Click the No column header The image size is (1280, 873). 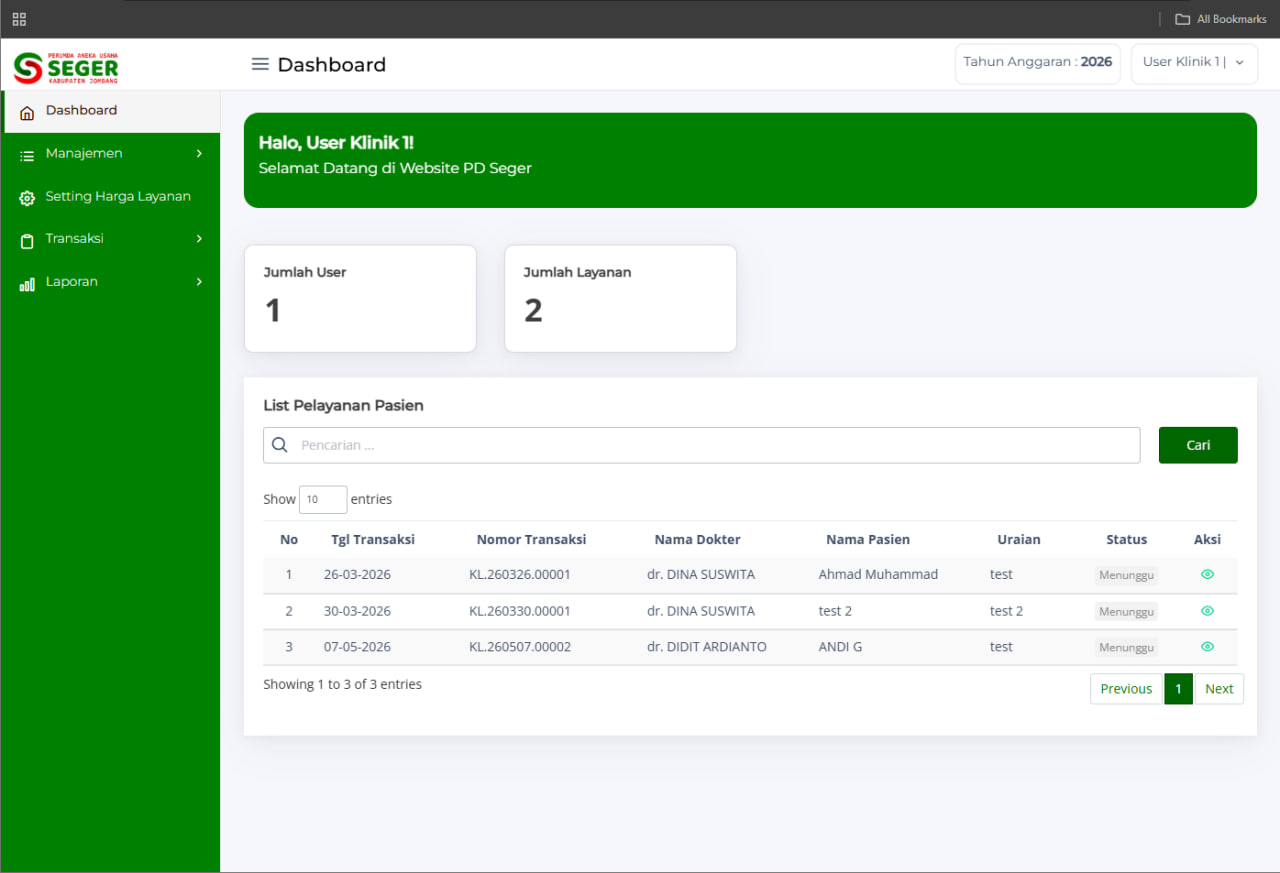pyautogui.click(x=289, y=539)
